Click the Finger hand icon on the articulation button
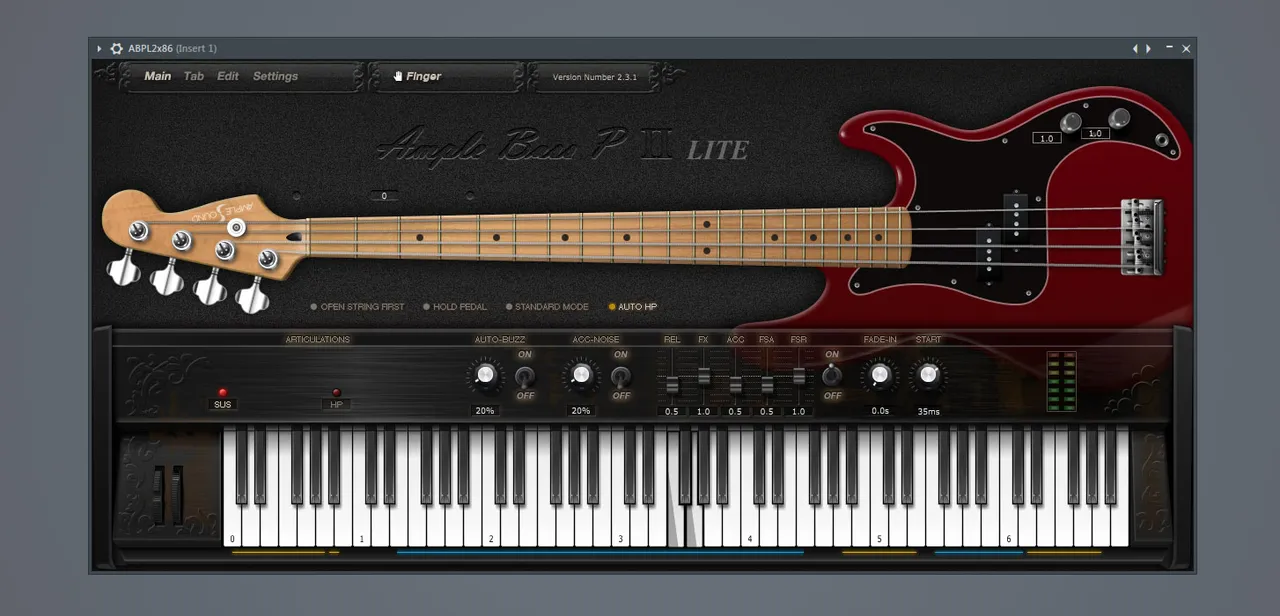The height and width of the screenshot is (616, 1280). click(398, 75)
